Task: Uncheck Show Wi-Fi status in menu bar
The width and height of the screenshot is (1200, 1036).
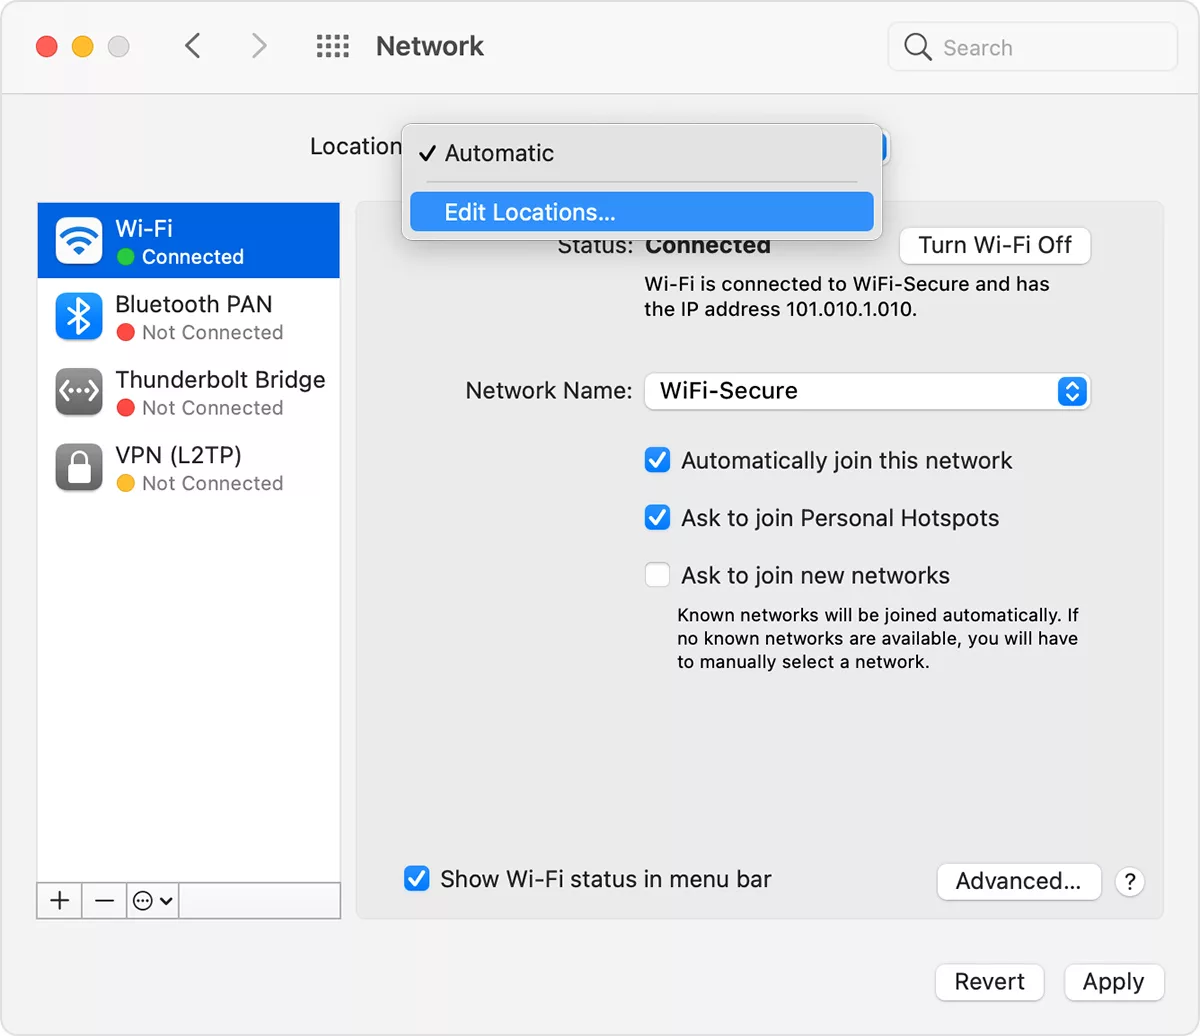Action: [x=416, y=879]
